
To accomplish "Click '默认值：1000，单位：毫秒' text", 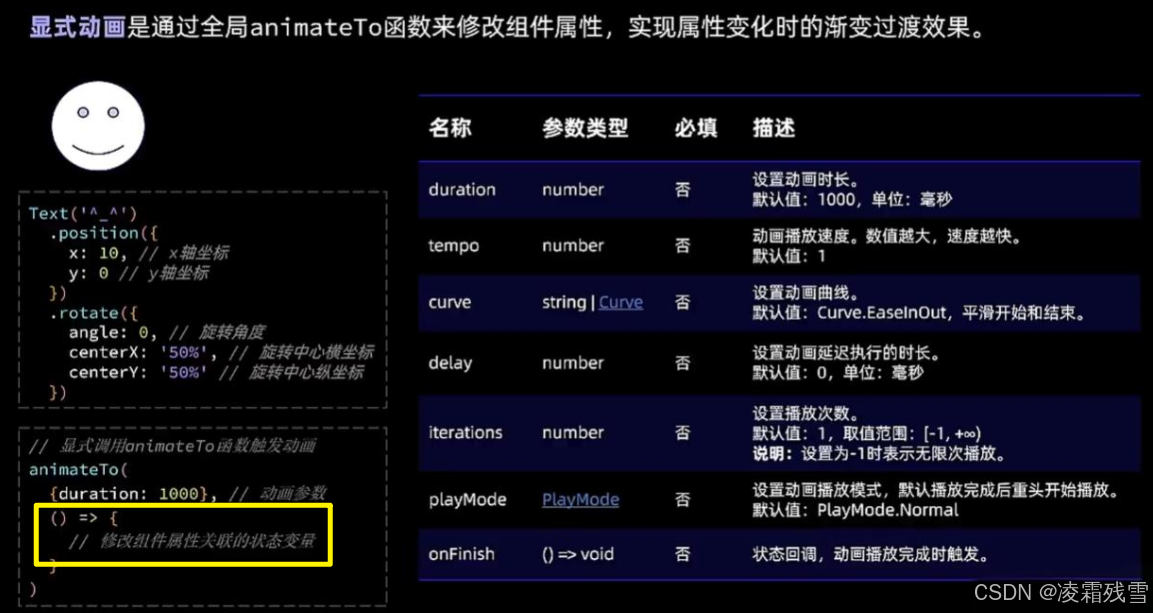I will pos(853,198).
